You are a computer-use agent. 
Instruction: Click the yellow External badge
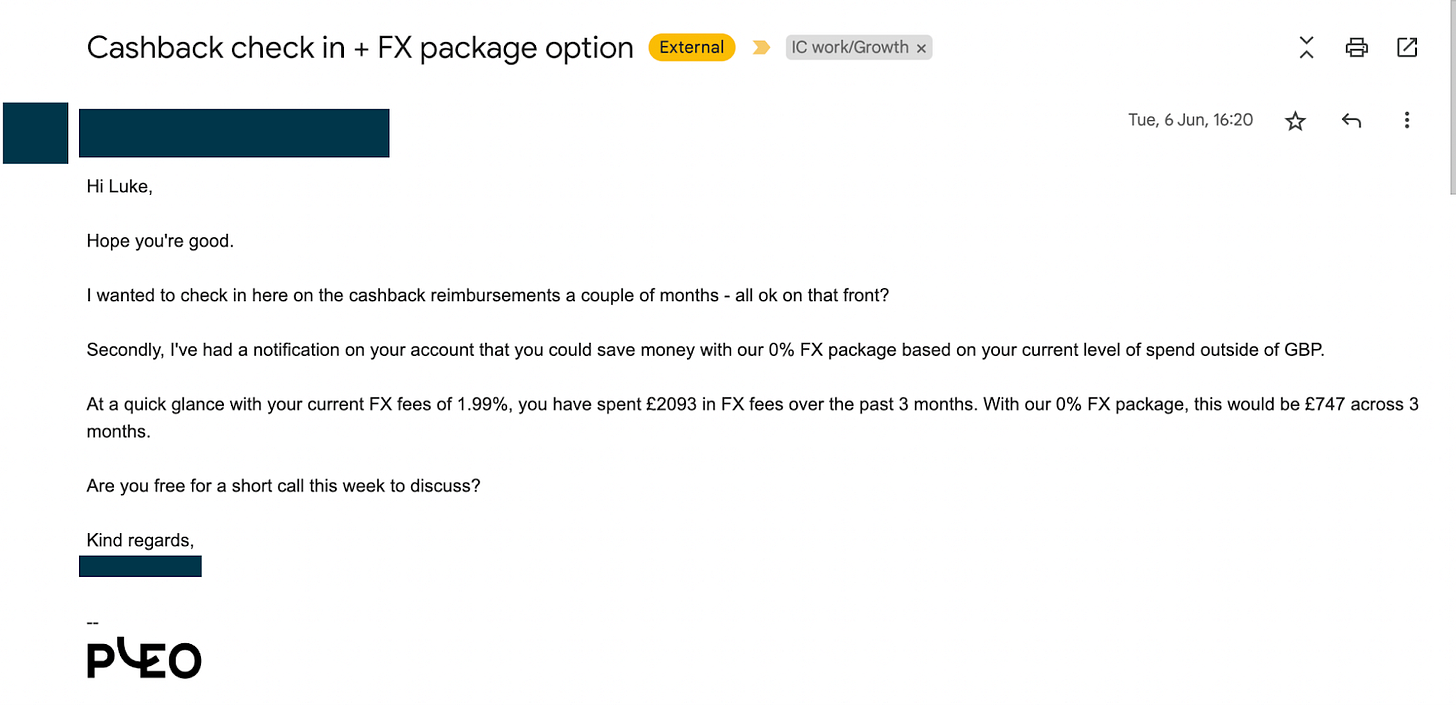[x=691, y=47]
